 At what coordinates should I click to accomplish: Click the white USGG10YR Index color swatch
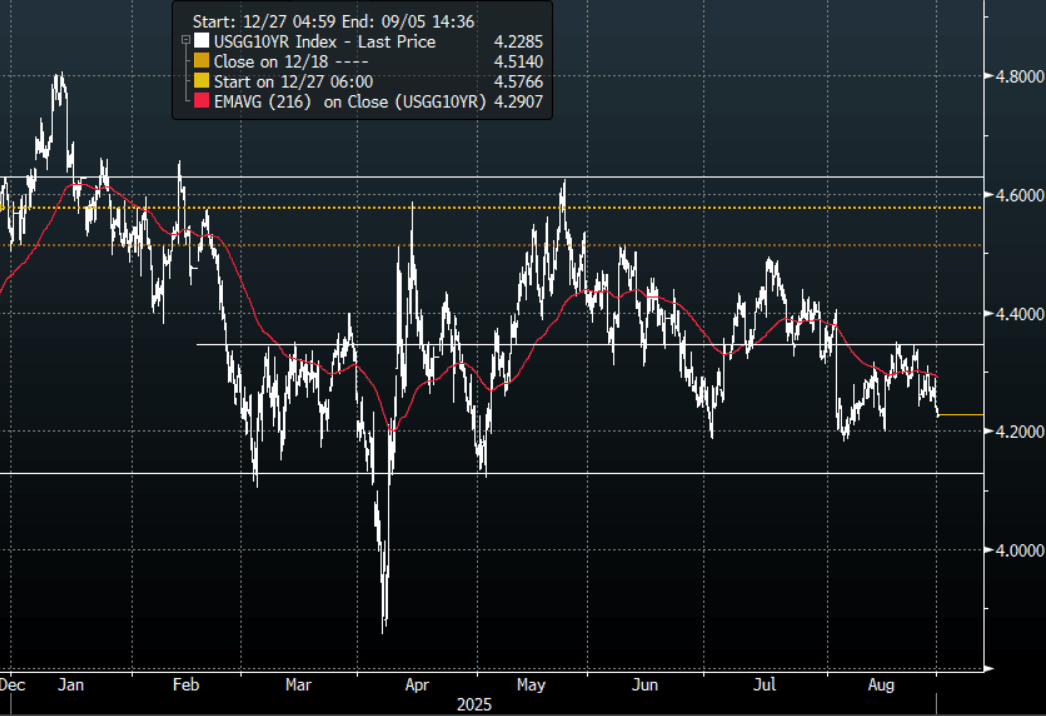(201, 42)
